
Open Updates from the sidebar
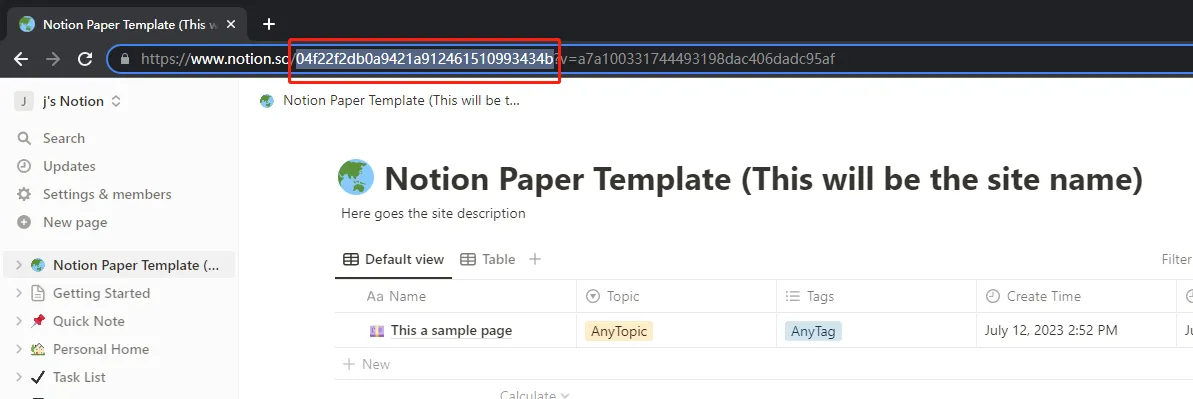point(69,166)
